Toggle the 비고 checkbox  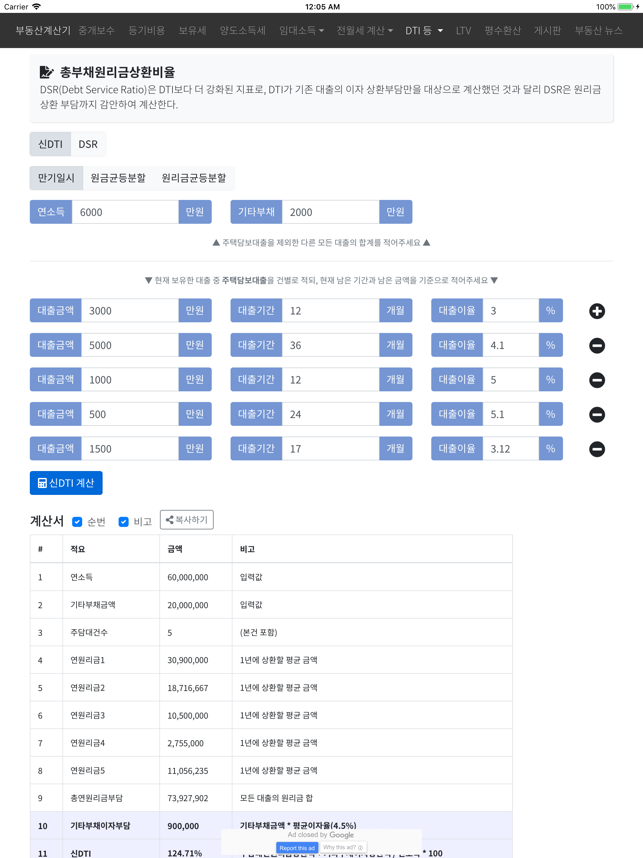(x=124, y=522)
